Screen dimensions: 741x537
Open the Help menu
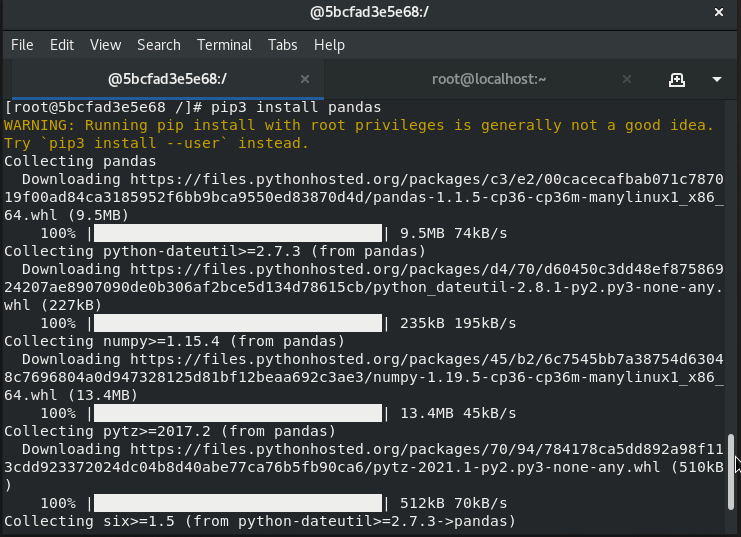click(329, 45)
